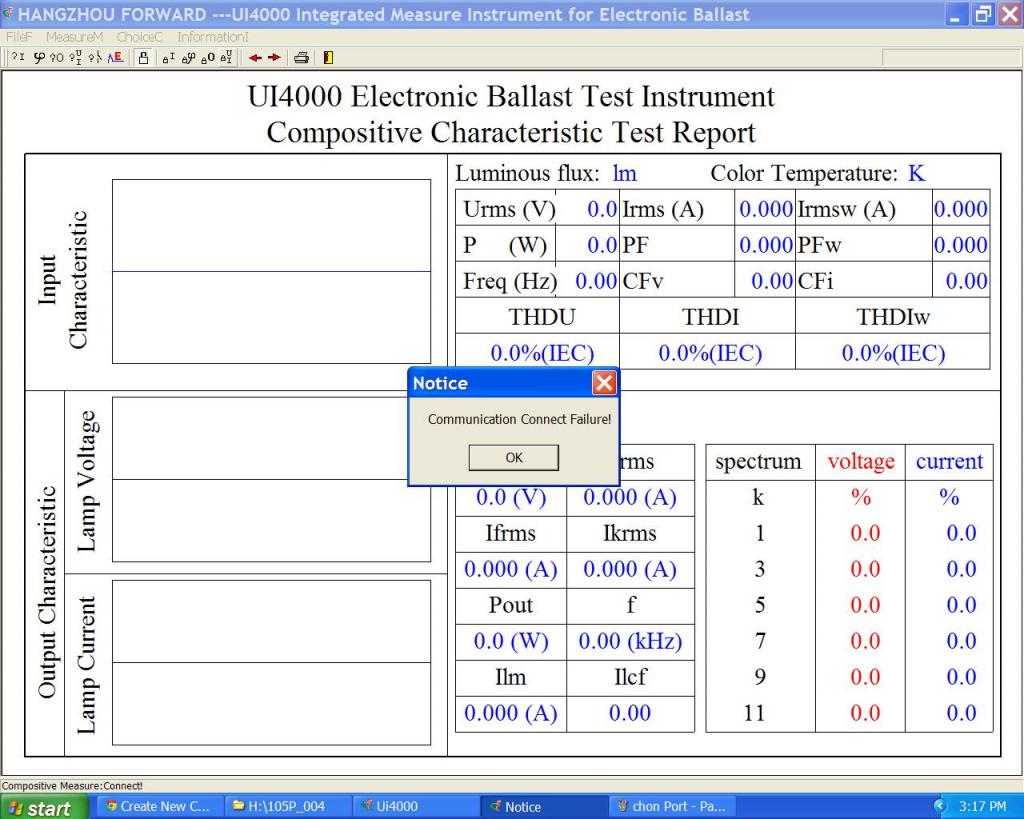Click the red right arrow toolbar icon
This screenshot has height=819, width=1024.
tap(275, 58)
